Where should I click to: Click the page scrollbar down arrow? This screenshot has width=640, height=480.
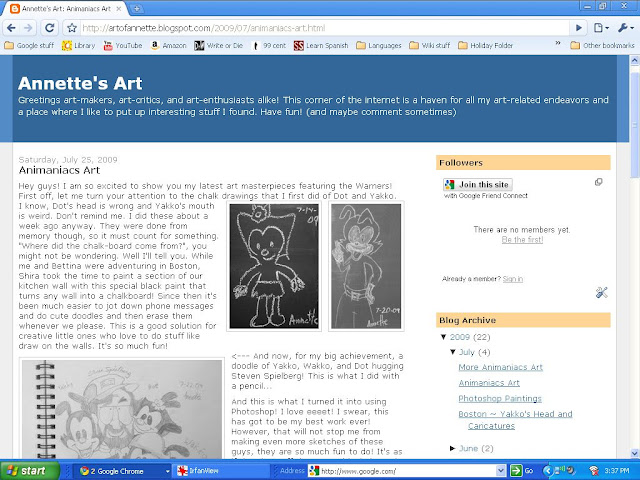(x=635, y=453)
